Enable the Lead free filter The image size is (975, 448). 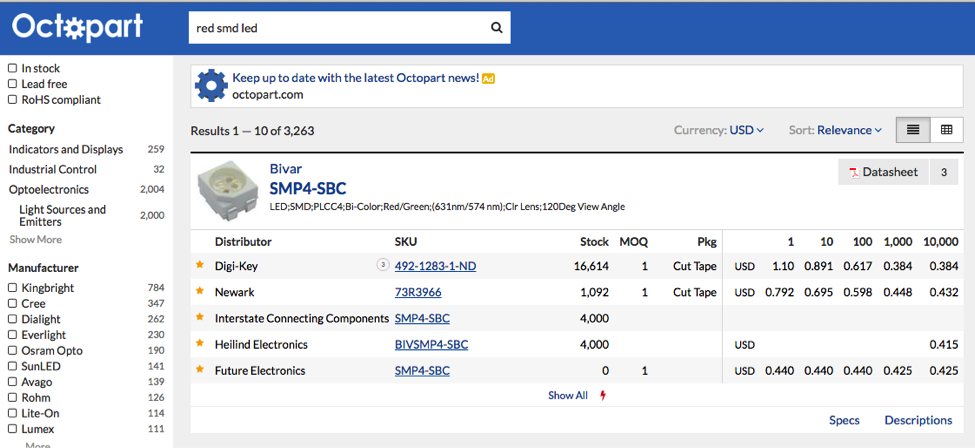(12, 84)
